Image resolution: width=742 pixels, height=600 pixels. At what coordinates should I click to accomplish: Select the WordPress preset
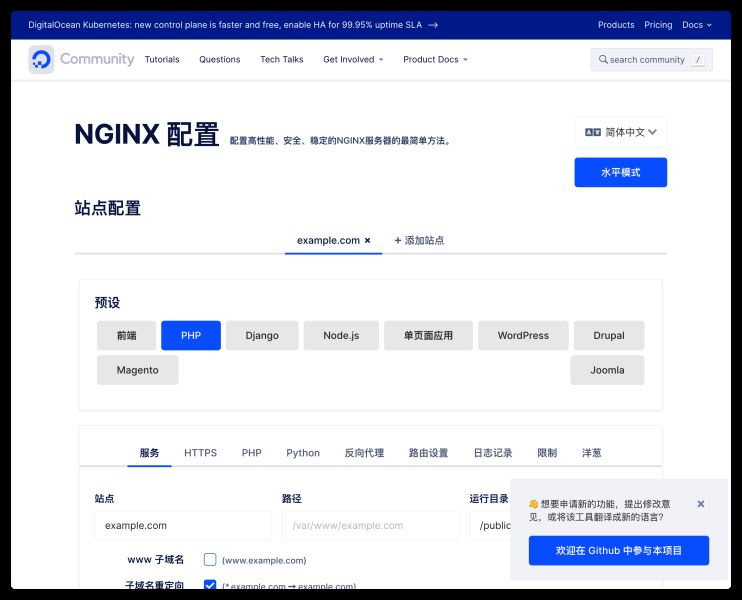tap(523, 335)
